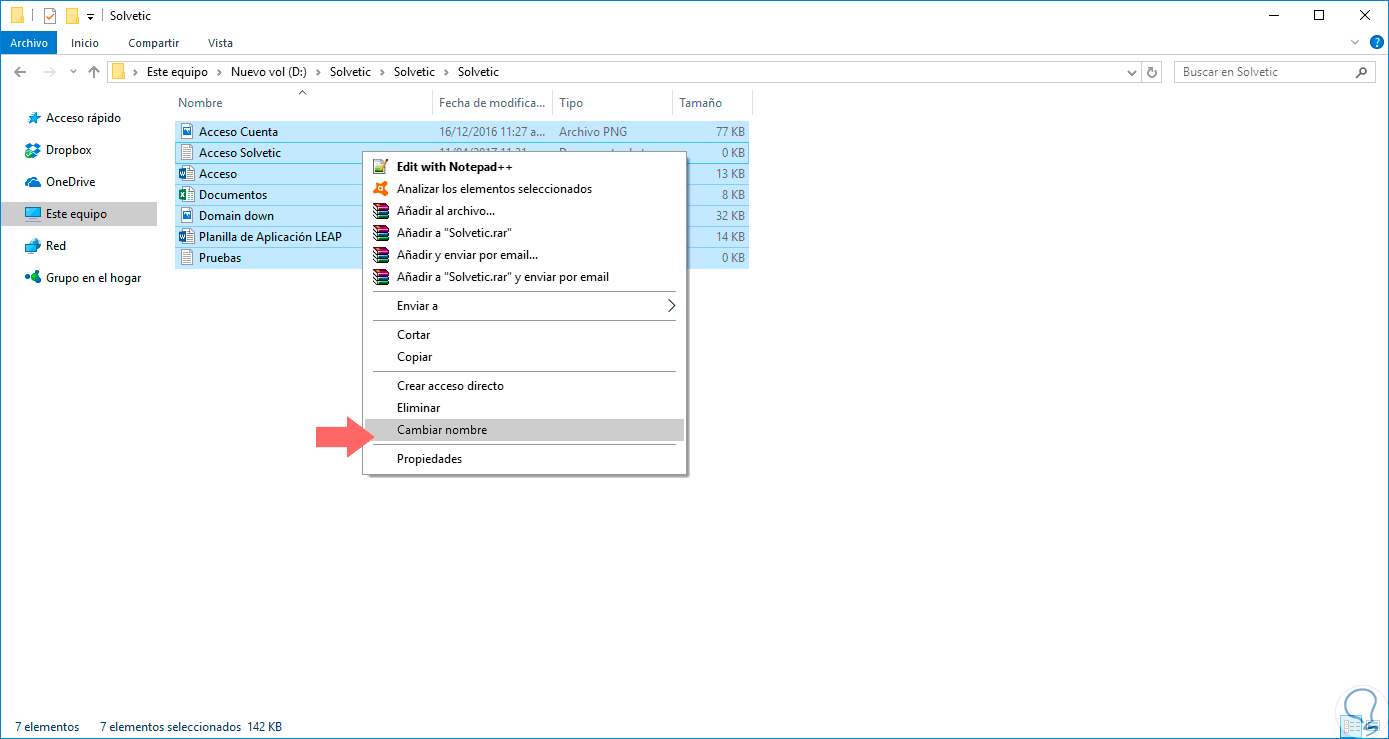Click the Acceso rápido star icon
1389x739 pixels.
pos(32,118)
